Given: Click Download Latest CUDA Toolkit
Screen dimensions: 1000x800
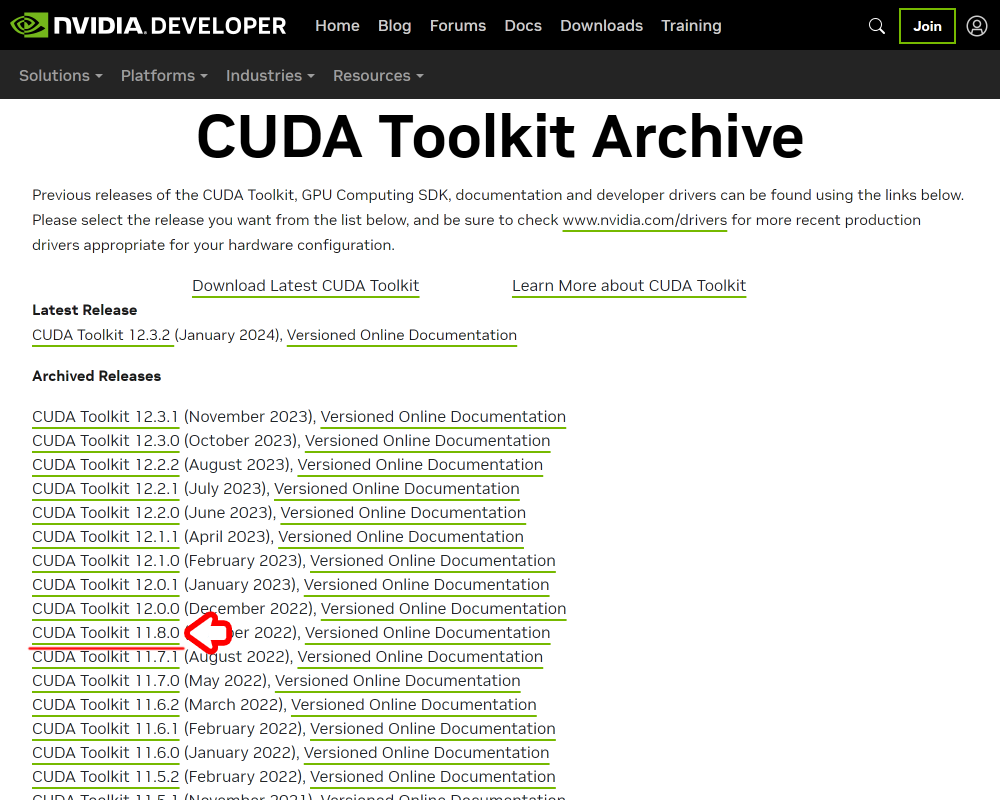Looking at the screenshot, I should [x=305, y=286].
